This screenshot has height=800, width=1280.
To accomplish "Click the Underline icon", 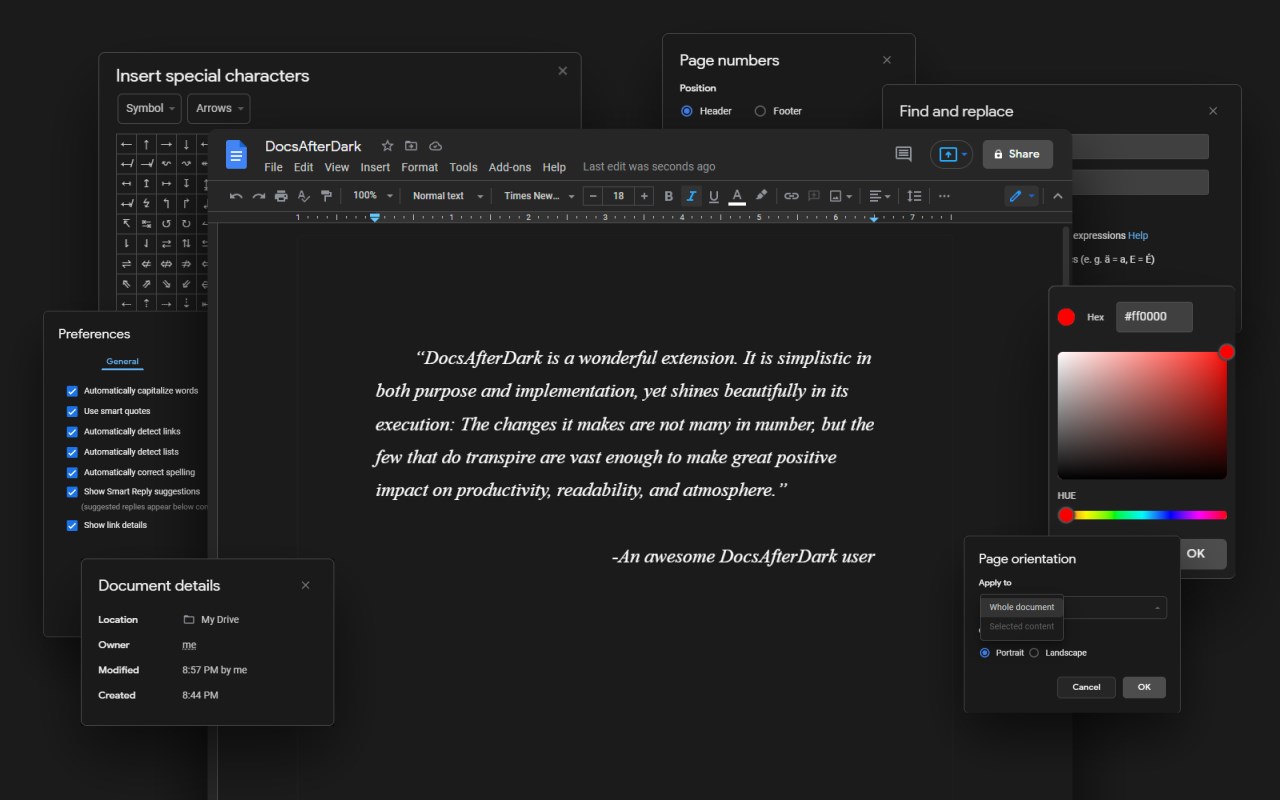I will pyautogui.click(x=713, y=196).
